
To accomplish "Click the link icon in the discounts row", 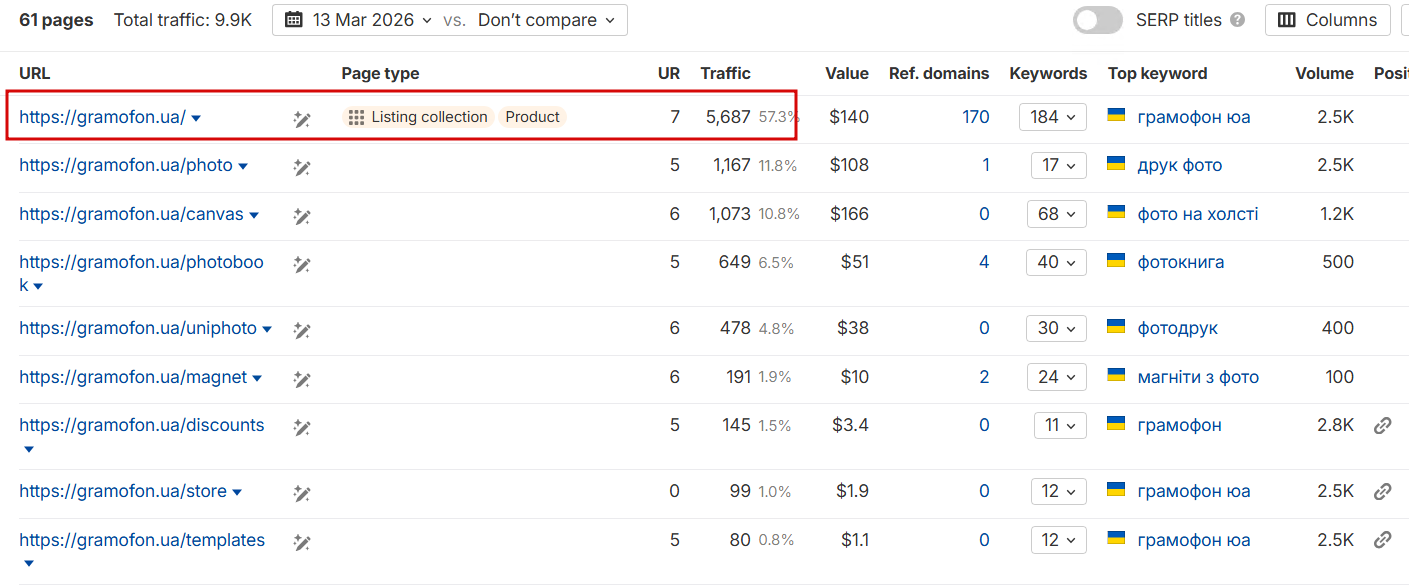I will point(1382,426).
